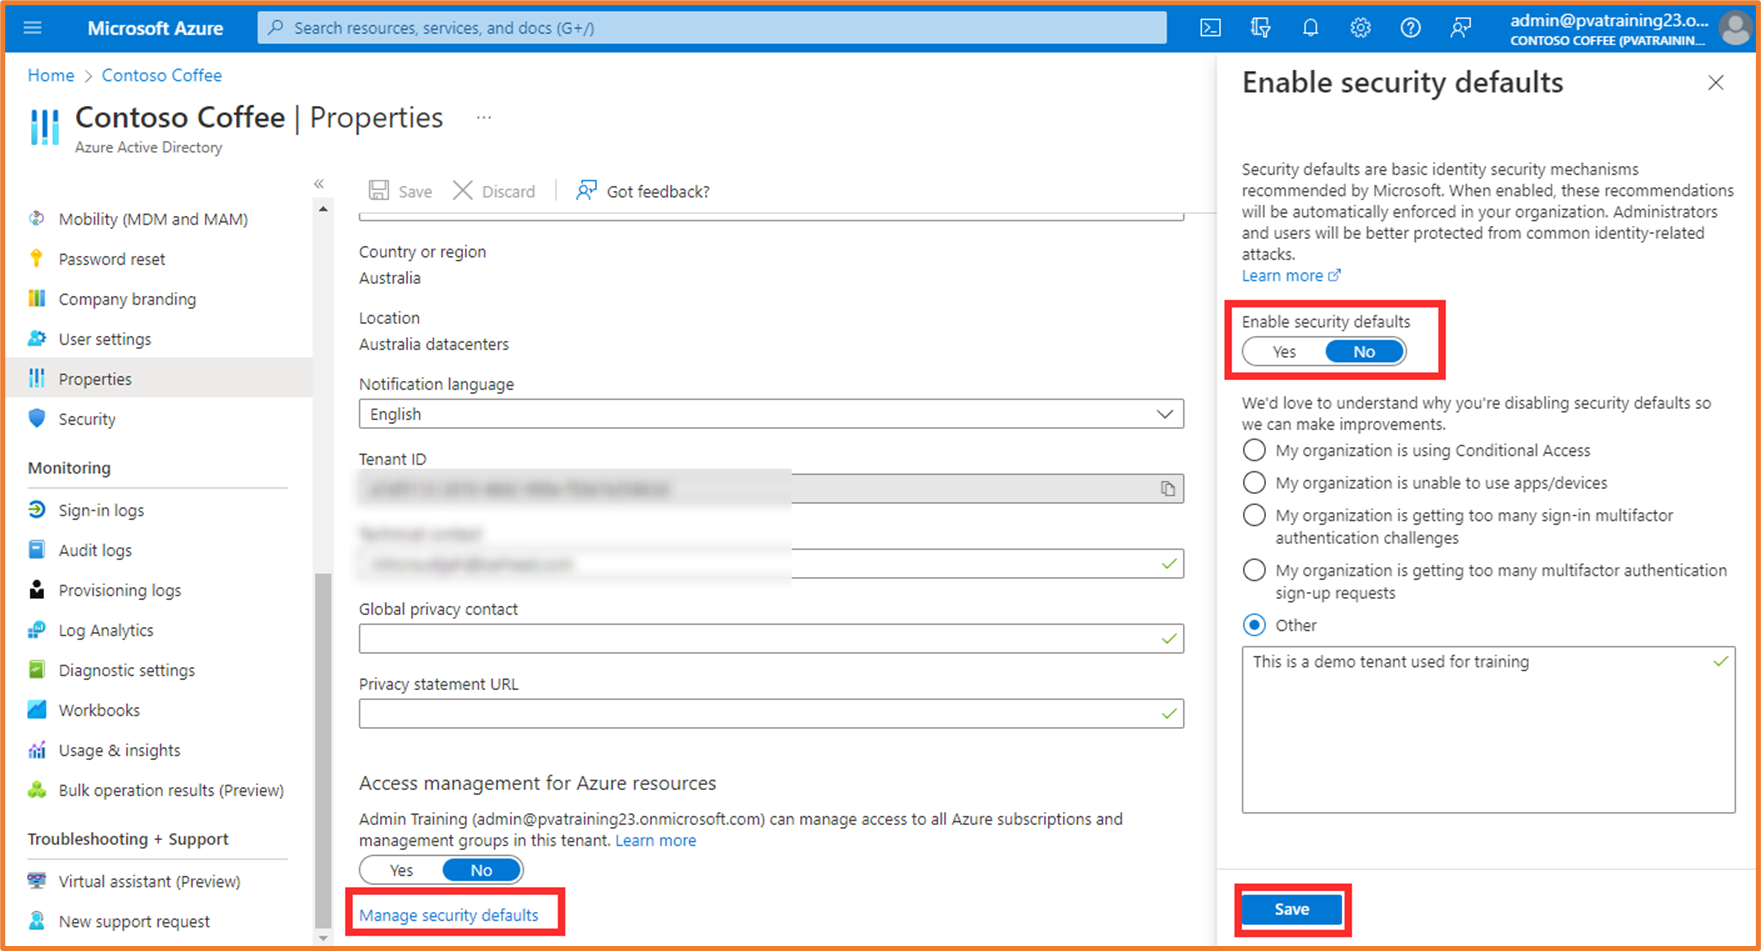Open the feedback icon in top bar
1761x951 pixels.
1460,28
